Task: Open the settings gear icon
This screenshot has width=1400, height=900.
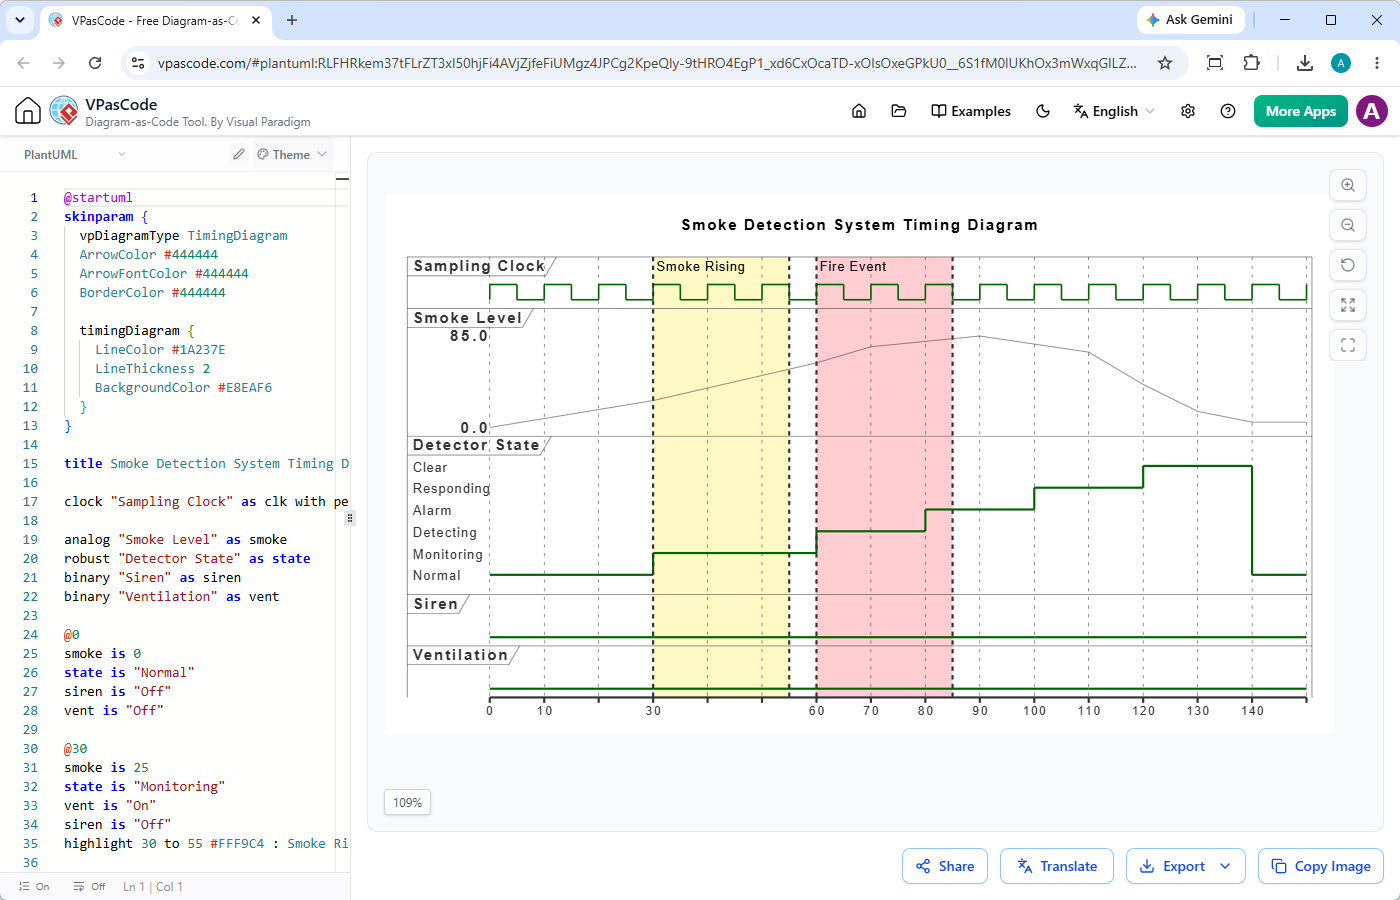Action: coord(1188,111)
